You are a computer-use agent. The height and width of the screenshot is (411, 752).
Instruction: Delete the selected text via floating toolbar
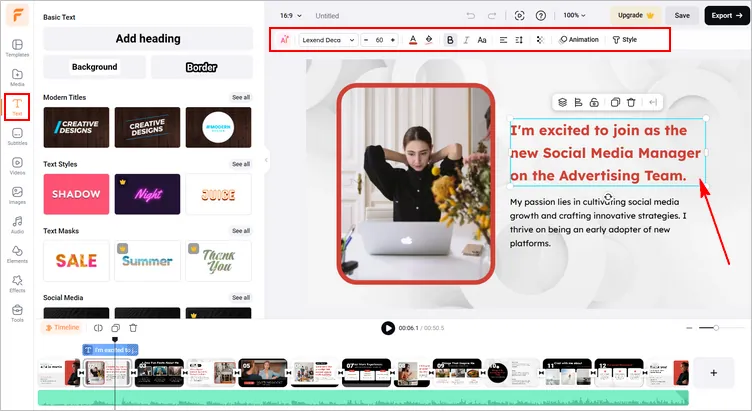coord(631,102)
